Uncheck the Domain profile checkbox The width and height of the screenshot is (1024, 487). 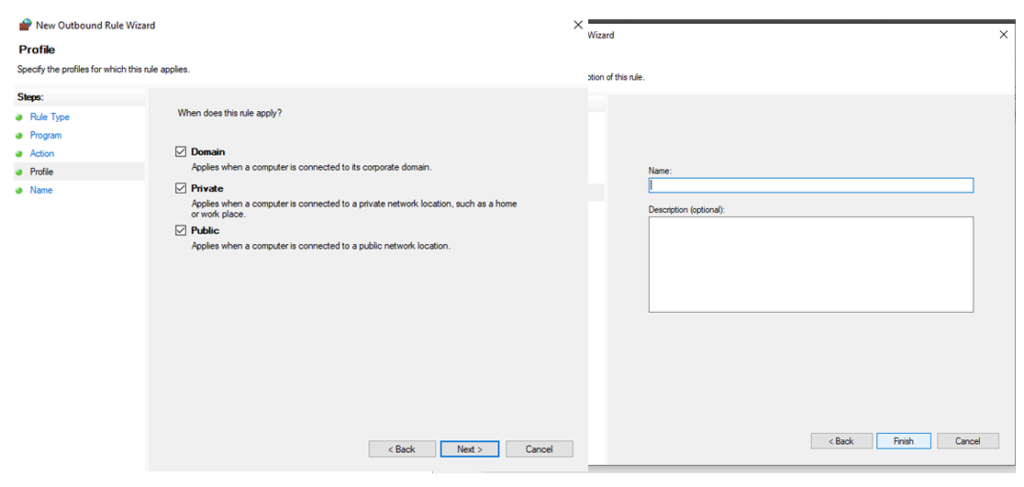point(181,152)
